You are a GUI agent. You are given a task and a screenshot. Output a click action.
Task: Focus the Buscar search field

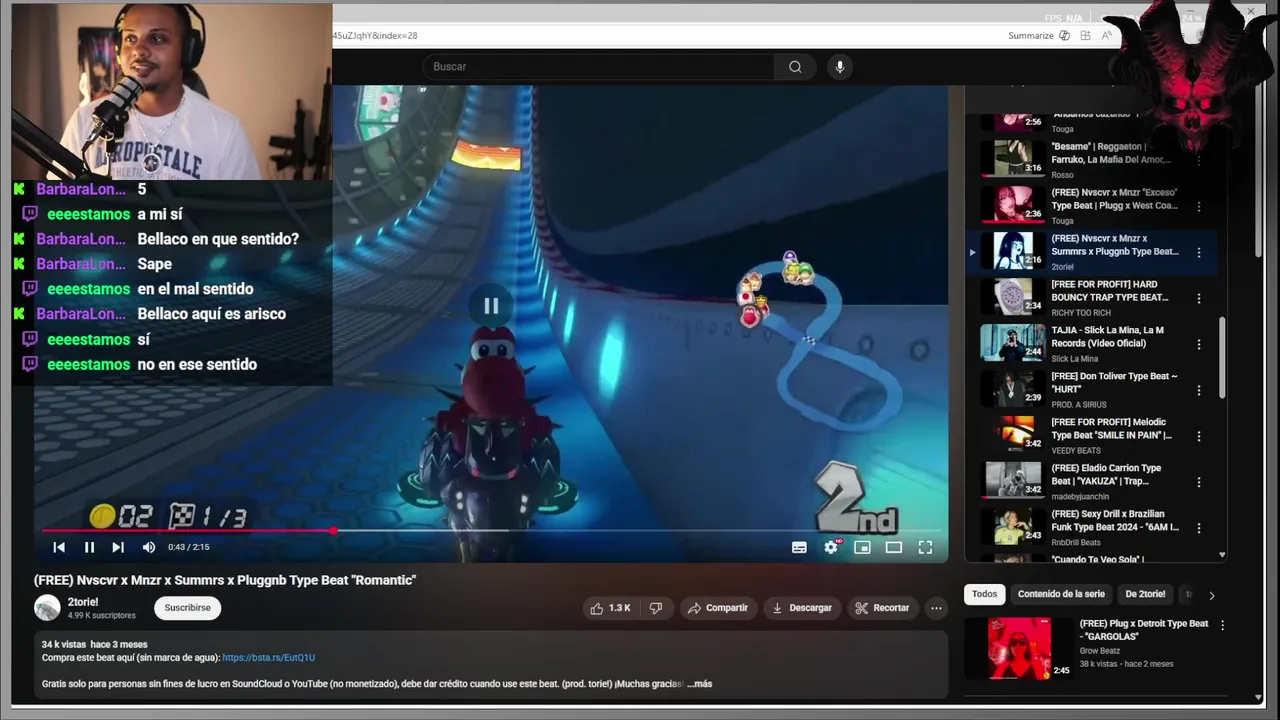point(600,67)
